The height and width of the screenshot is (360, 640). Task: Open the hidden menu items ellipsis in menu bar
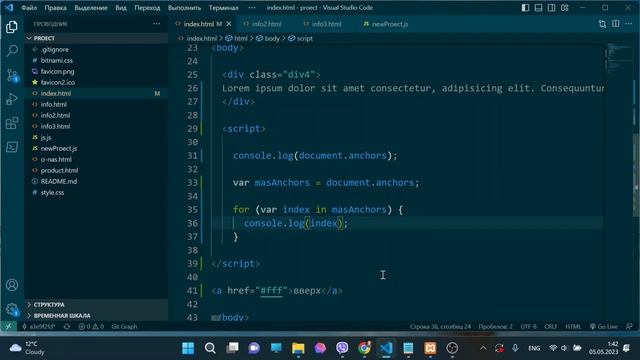[x=252, y=8]
